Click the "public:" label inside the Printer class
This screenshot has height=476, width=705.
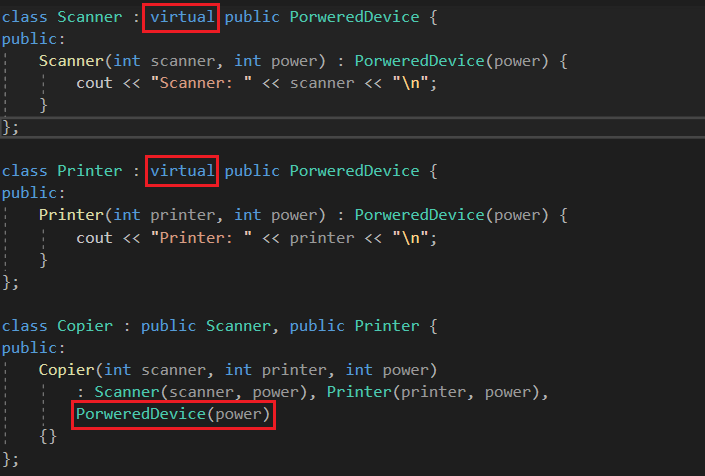(34, 193)
